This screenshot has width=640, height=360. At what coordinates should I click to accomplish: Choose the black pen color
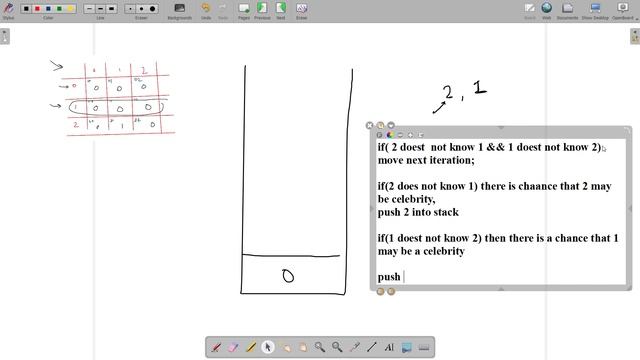(x=26, y=9)
